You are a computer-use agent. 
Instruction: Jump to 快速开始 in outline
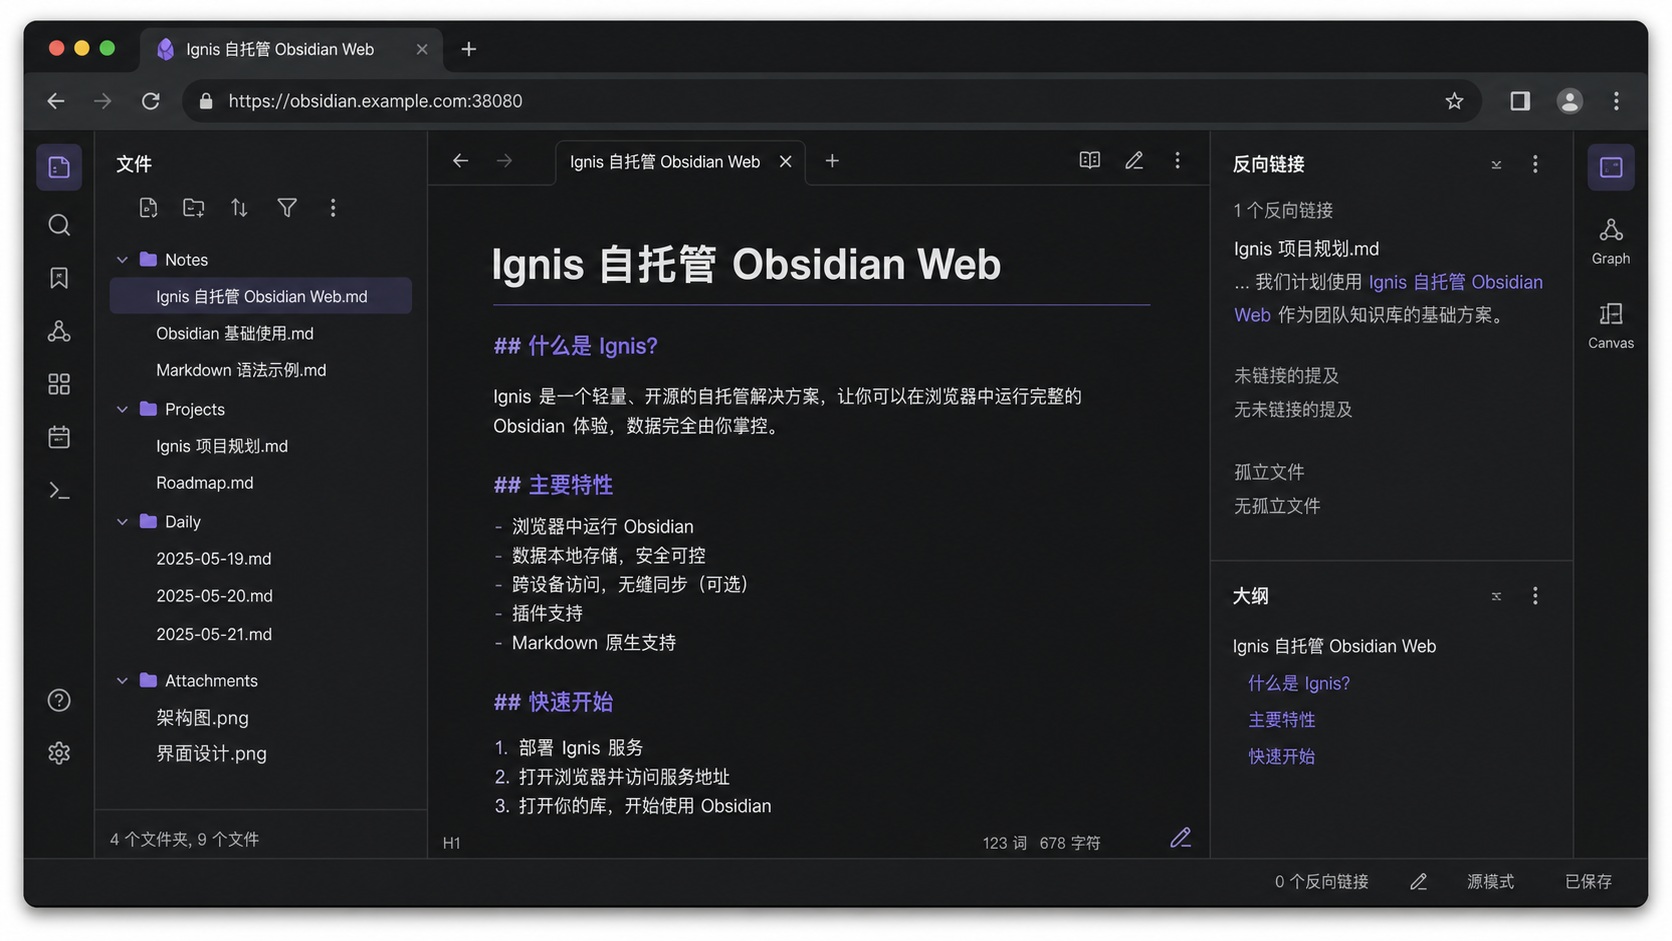(x=1281, y=757)
